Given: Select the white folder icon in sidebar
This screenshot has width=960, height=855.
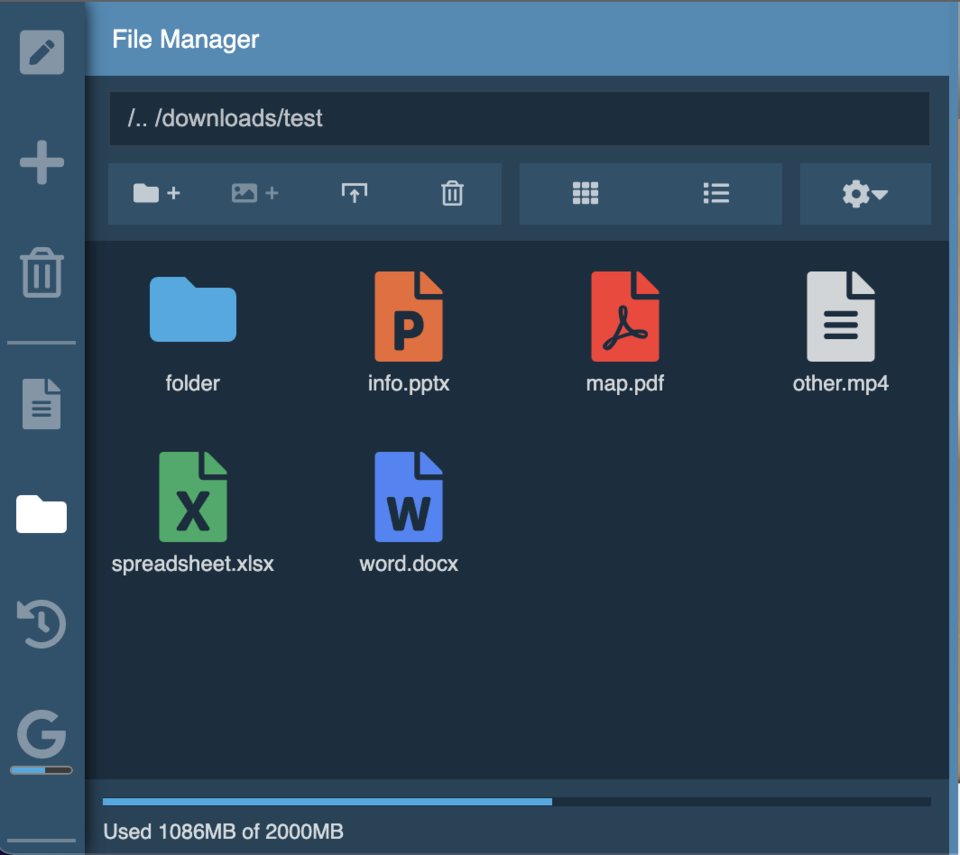Looking at the screenshot, I should pos(42,515).
